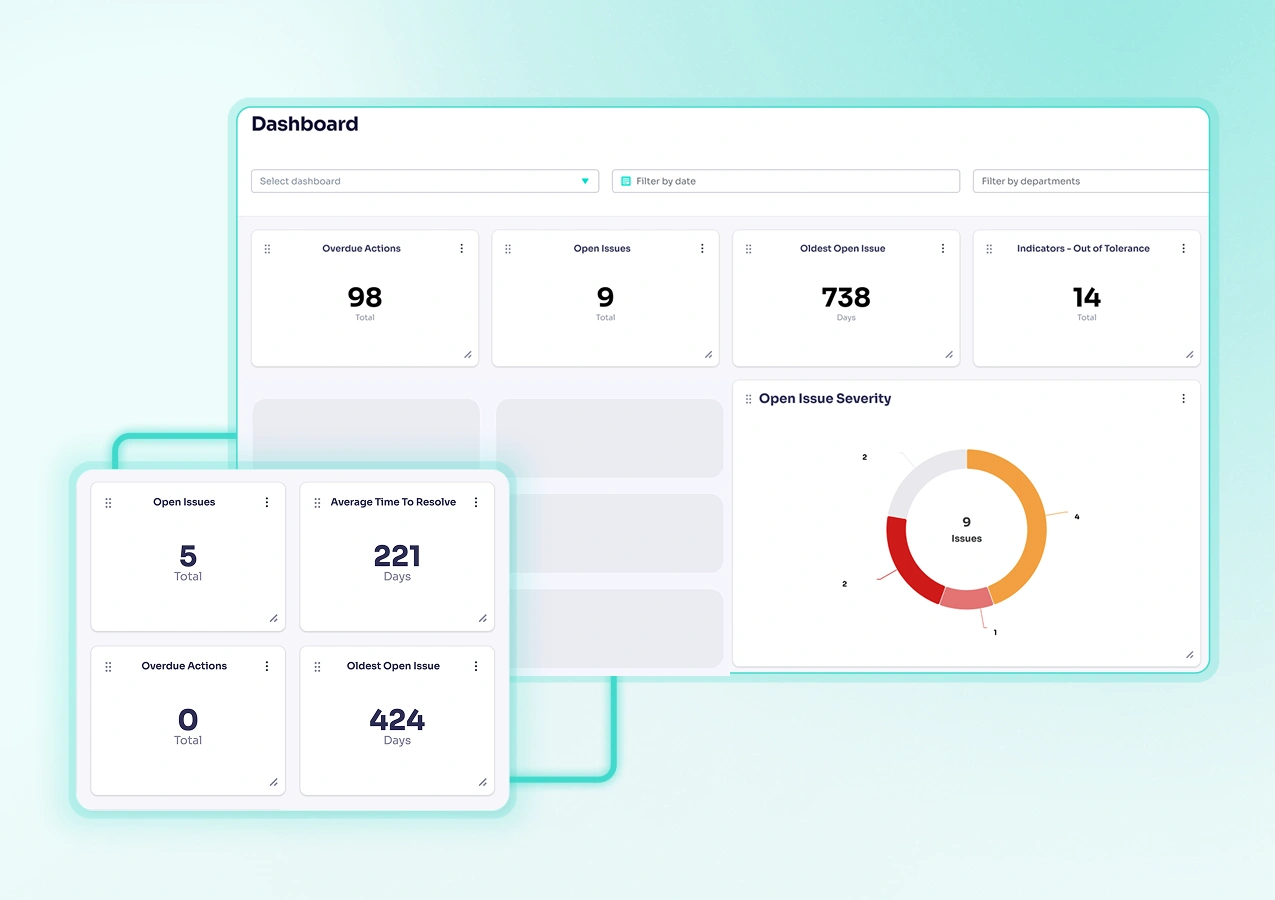Click the resize handle on Oldest Open Issue 424 card

click(x=482, y=783)
